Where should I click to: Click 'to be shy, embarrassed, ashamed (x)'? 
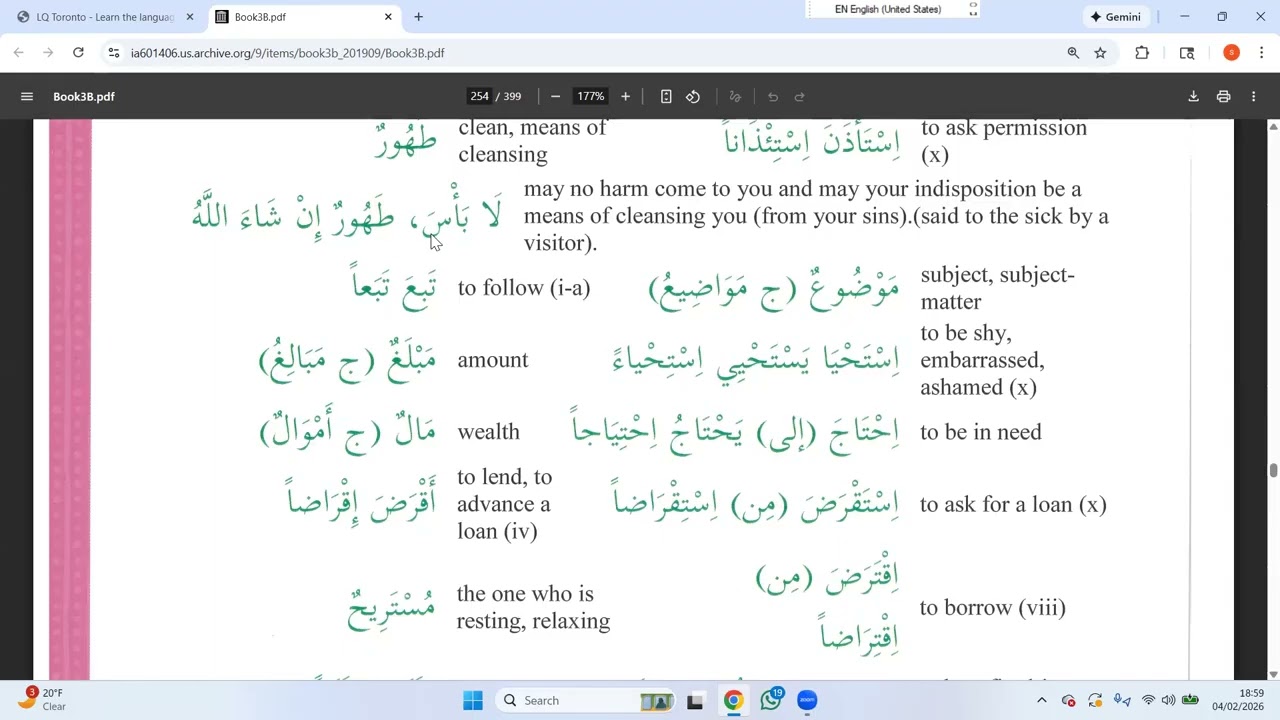click(x=983, y=360)
